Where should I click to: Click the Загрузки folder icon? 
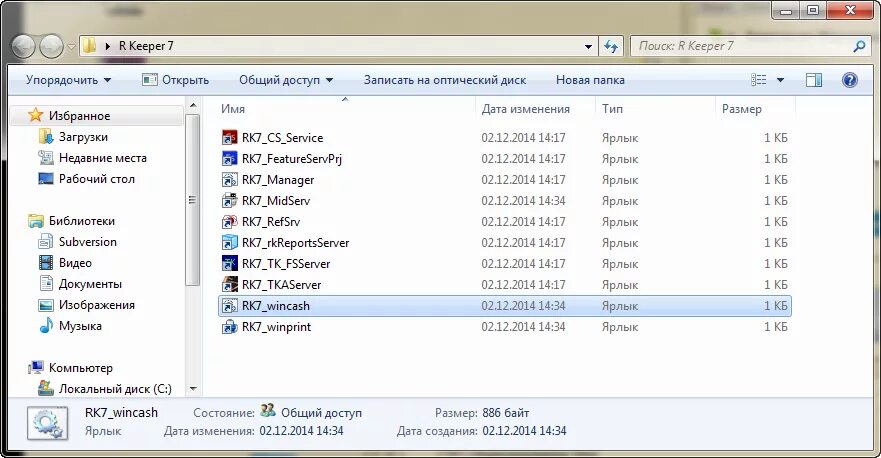point(46,137)
